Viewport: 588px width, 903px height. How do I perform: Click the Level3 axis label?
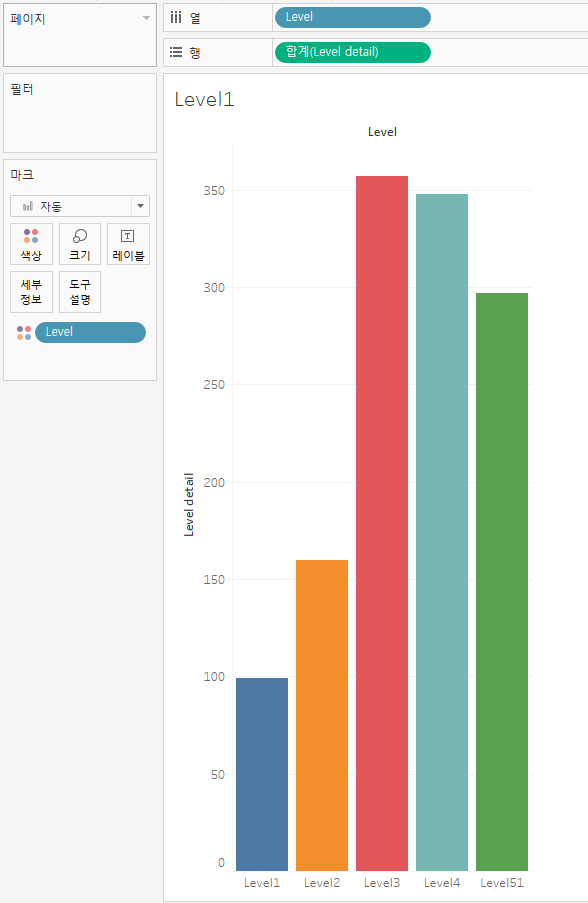pos(382,883)
